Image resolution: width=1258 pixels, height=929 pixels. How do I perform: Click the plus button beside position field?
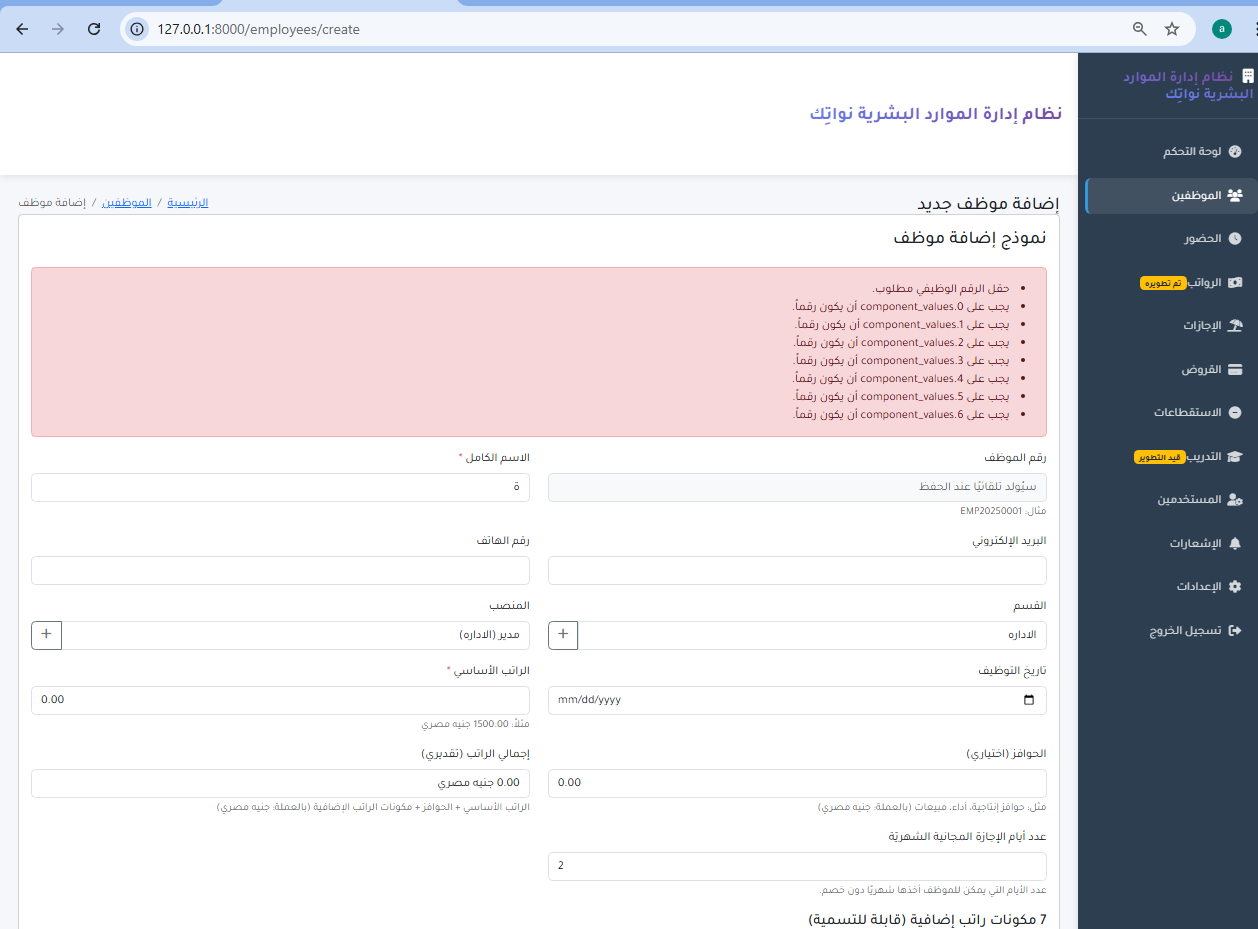[47, 635]
